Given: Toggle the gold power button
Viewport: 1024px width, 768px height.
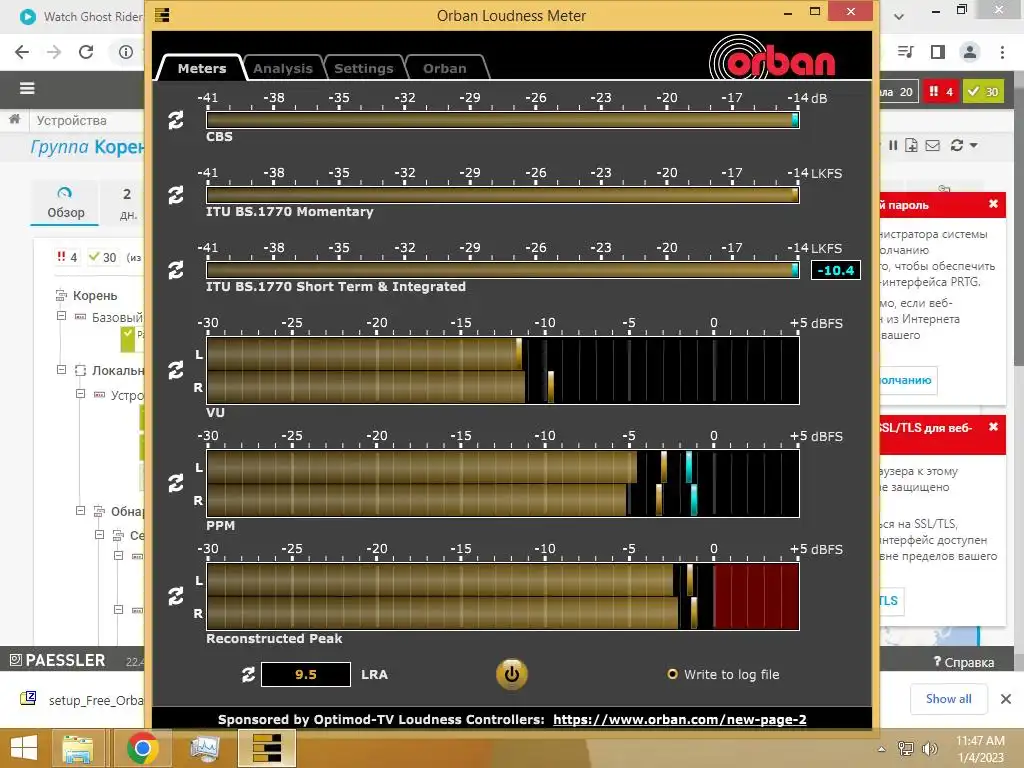Looking at the screenshot, I should tap(511, 675).
